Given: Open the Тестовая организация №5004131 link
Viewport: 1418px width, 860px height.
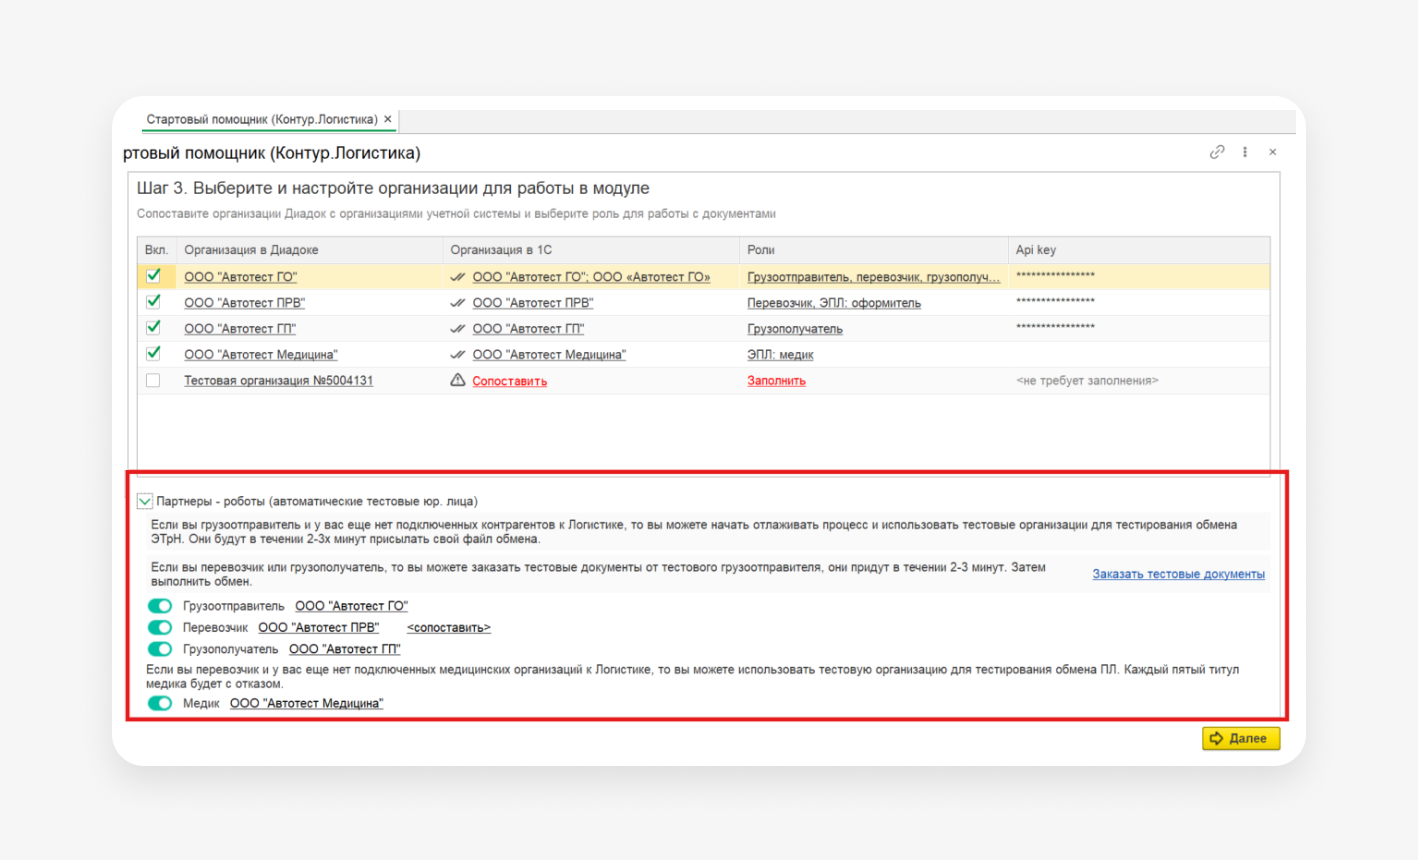Looking at the screenshot, I should pos(278,381).
